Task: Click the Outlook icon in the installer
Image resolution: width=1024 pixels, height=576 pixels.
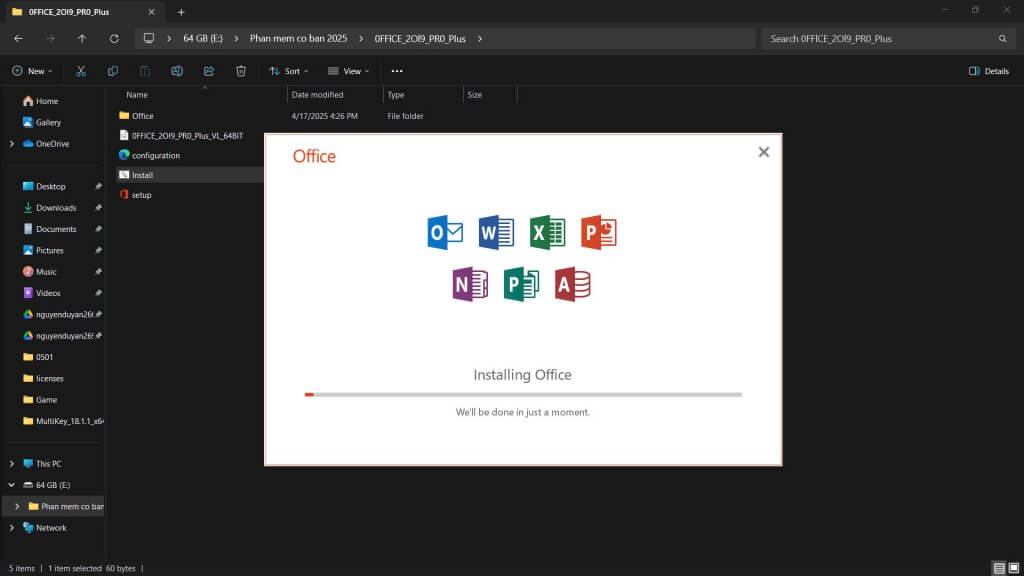Action: click(x=444, y=231)
